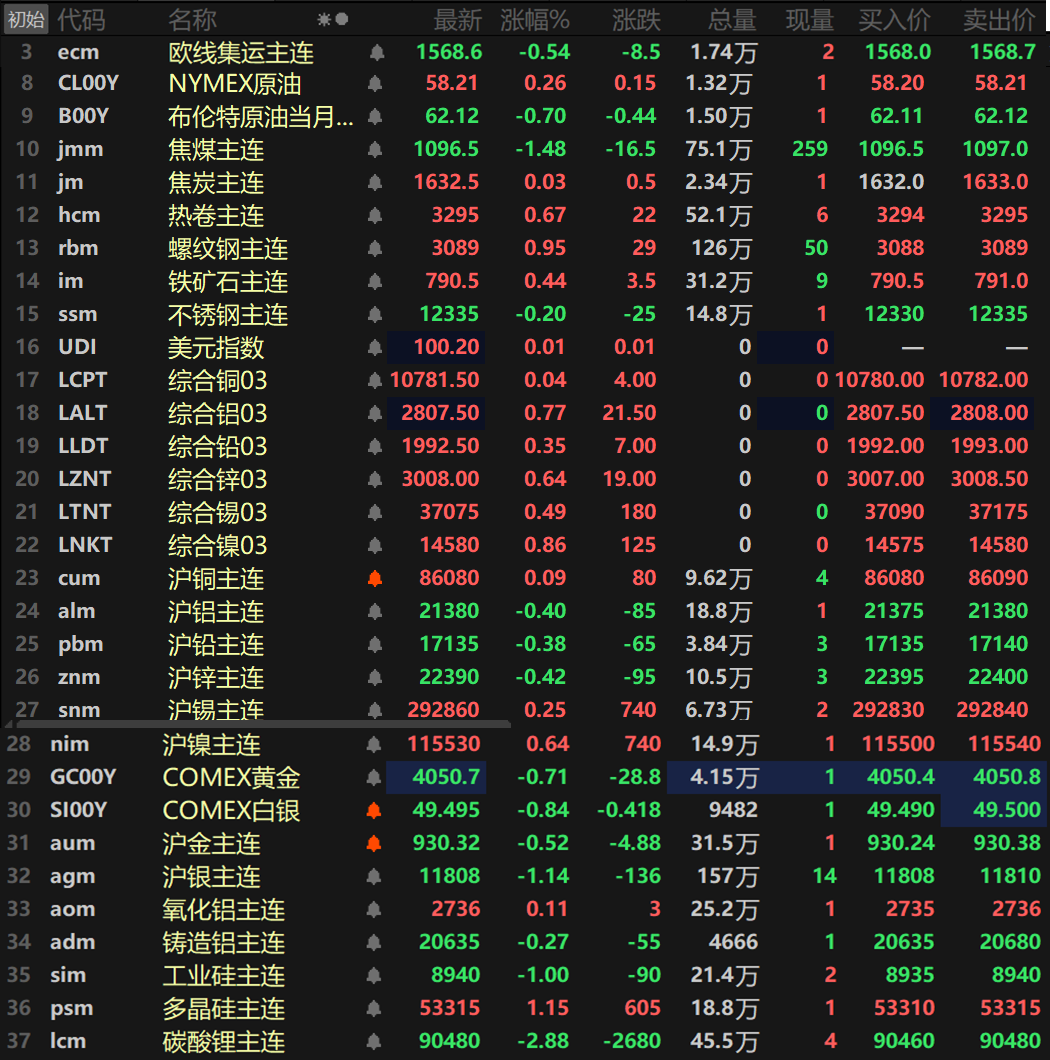1050x1060 pixels.
Task: Click the orange alert bell for 沪铜主连
Action: [375, 579]
